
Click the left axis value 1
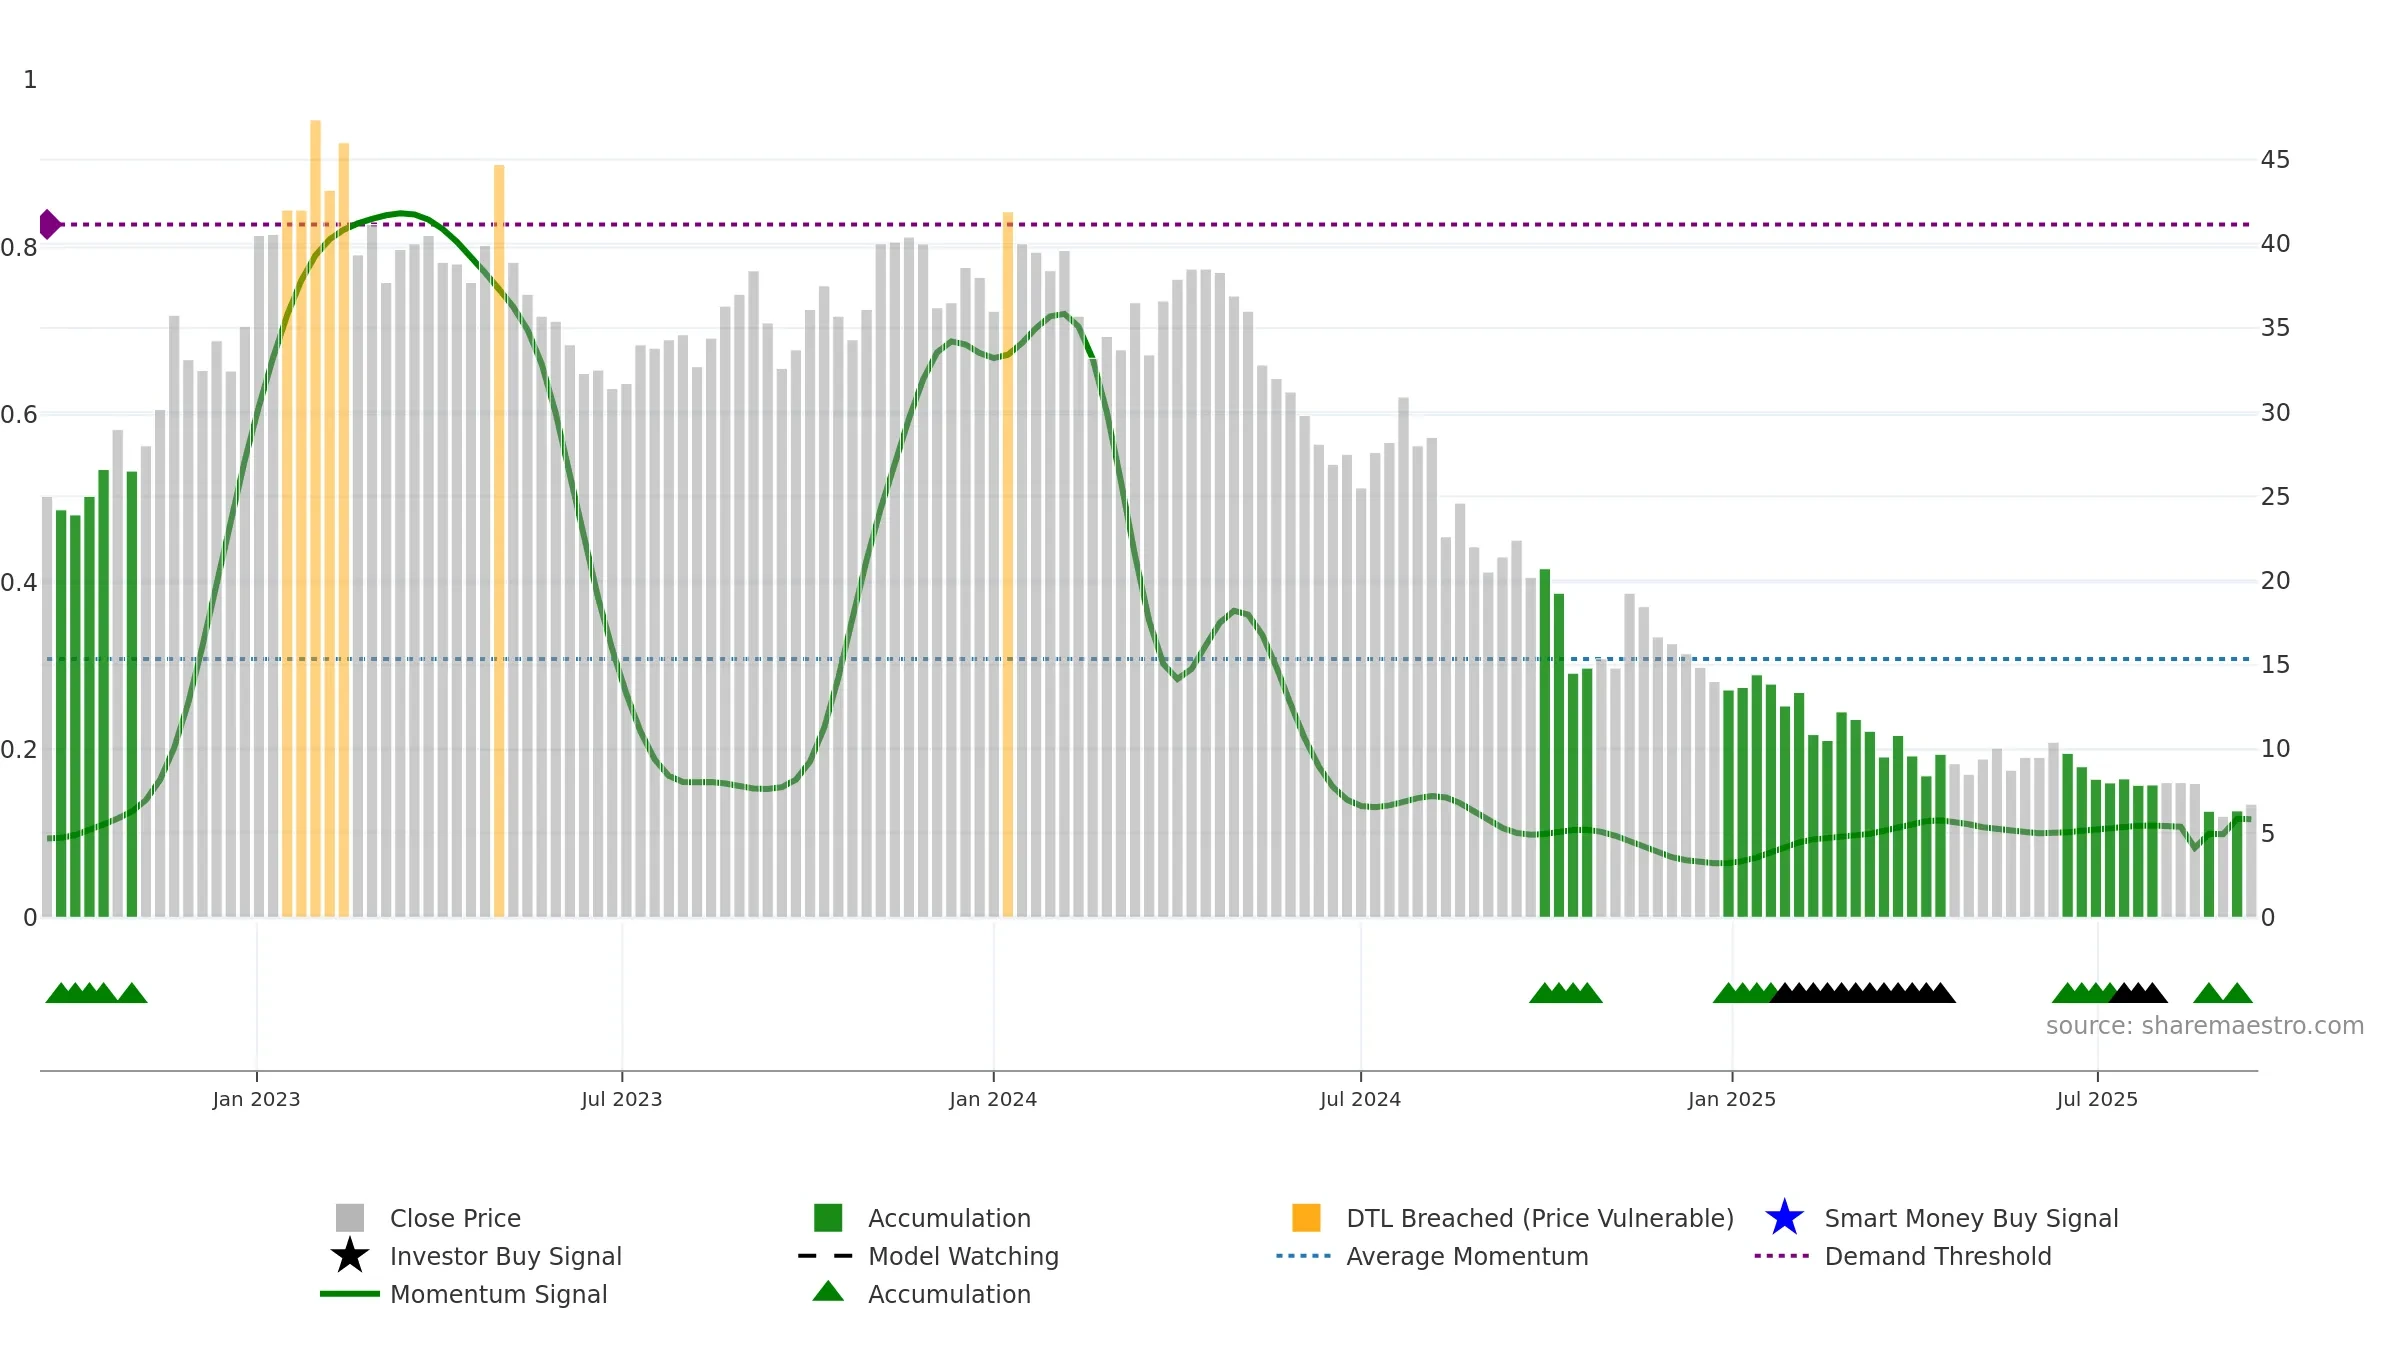pos(30,80)
